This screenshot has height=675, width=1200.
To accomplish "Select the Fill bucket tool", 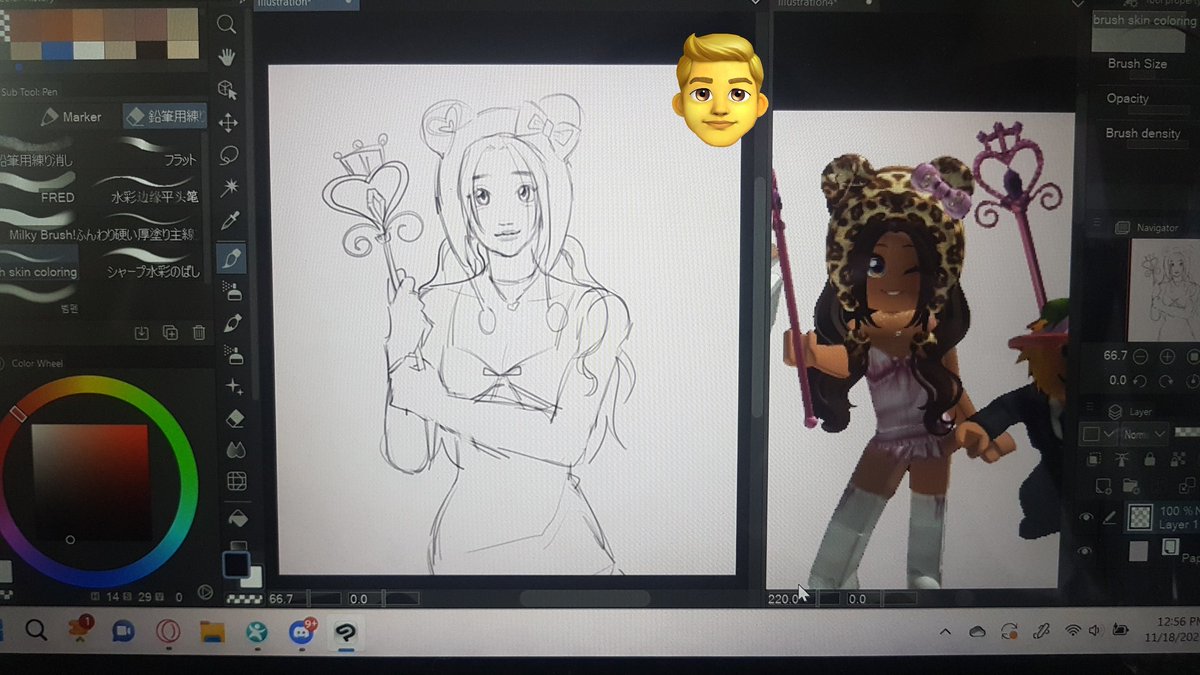I will tap(237, 519).
